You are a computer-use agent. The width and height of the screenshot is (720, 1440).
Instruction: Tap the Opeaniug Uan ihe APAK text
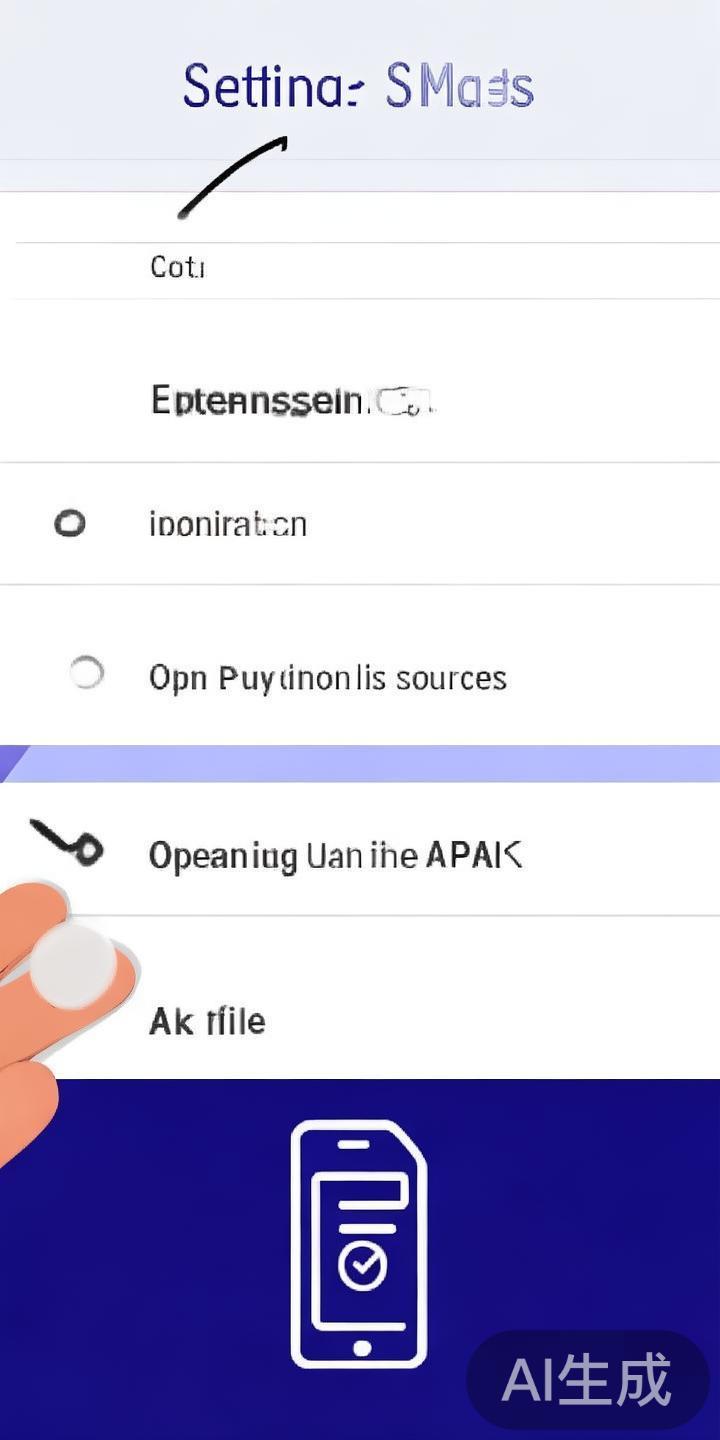[335, 856]
